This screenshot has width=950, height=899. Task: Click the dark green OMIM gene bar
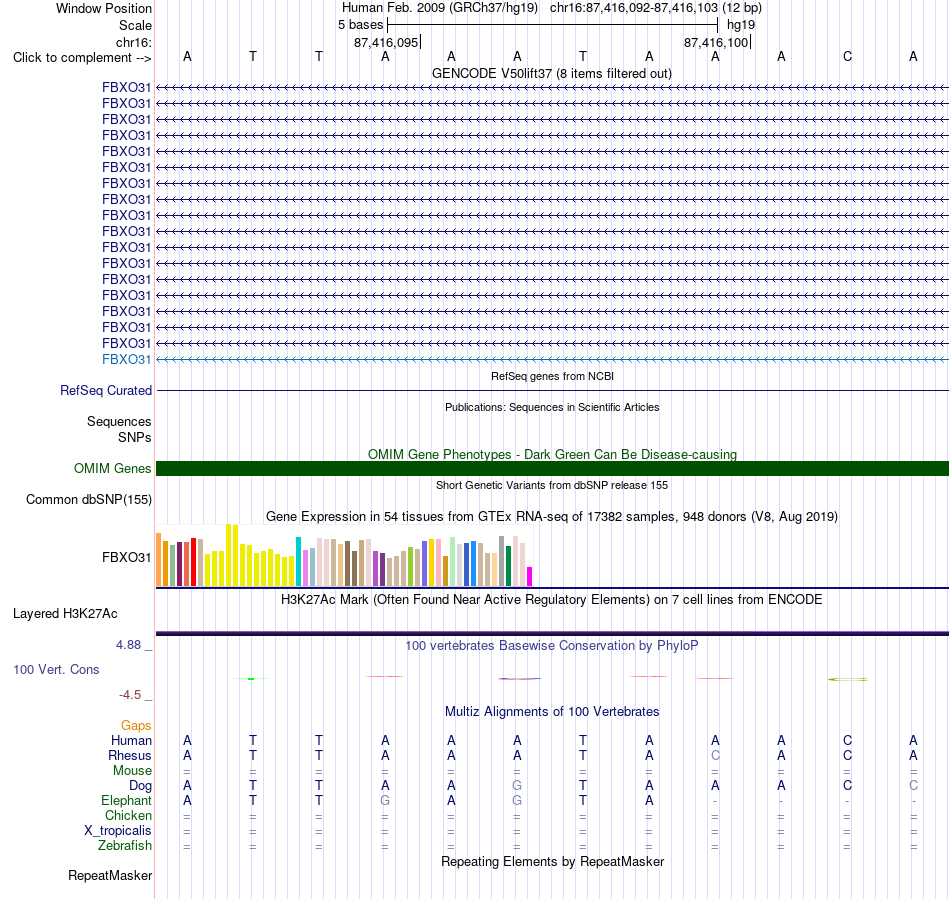click(552, 468)
